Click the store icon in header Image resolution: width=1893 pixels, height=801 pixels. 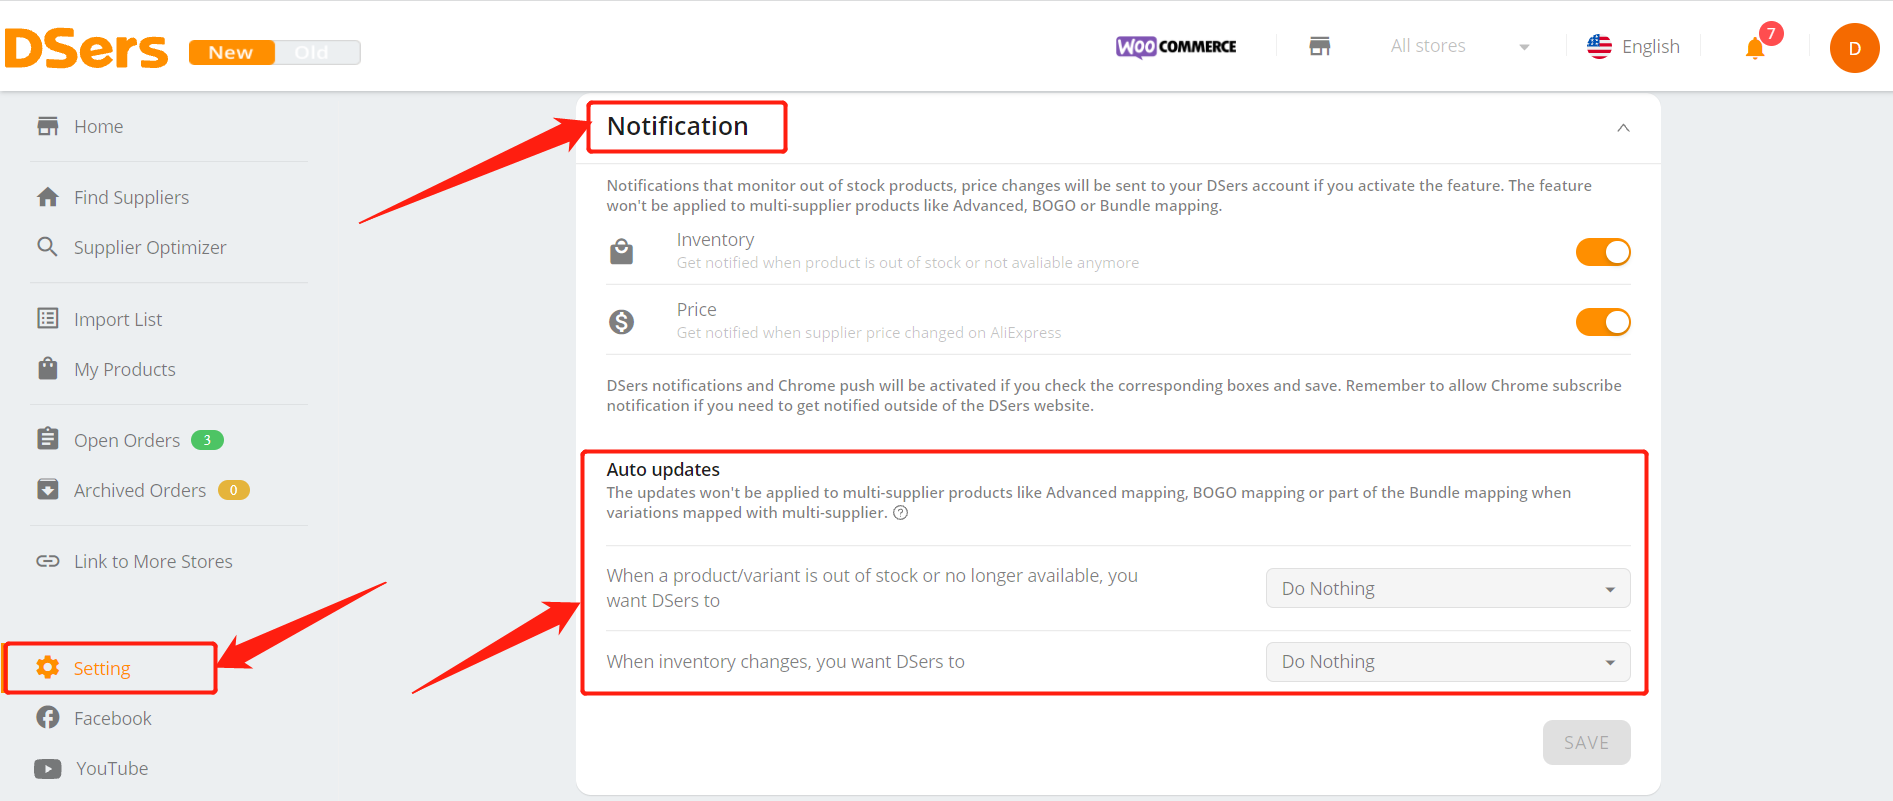pyautogui.click(x=1320, y=46)
